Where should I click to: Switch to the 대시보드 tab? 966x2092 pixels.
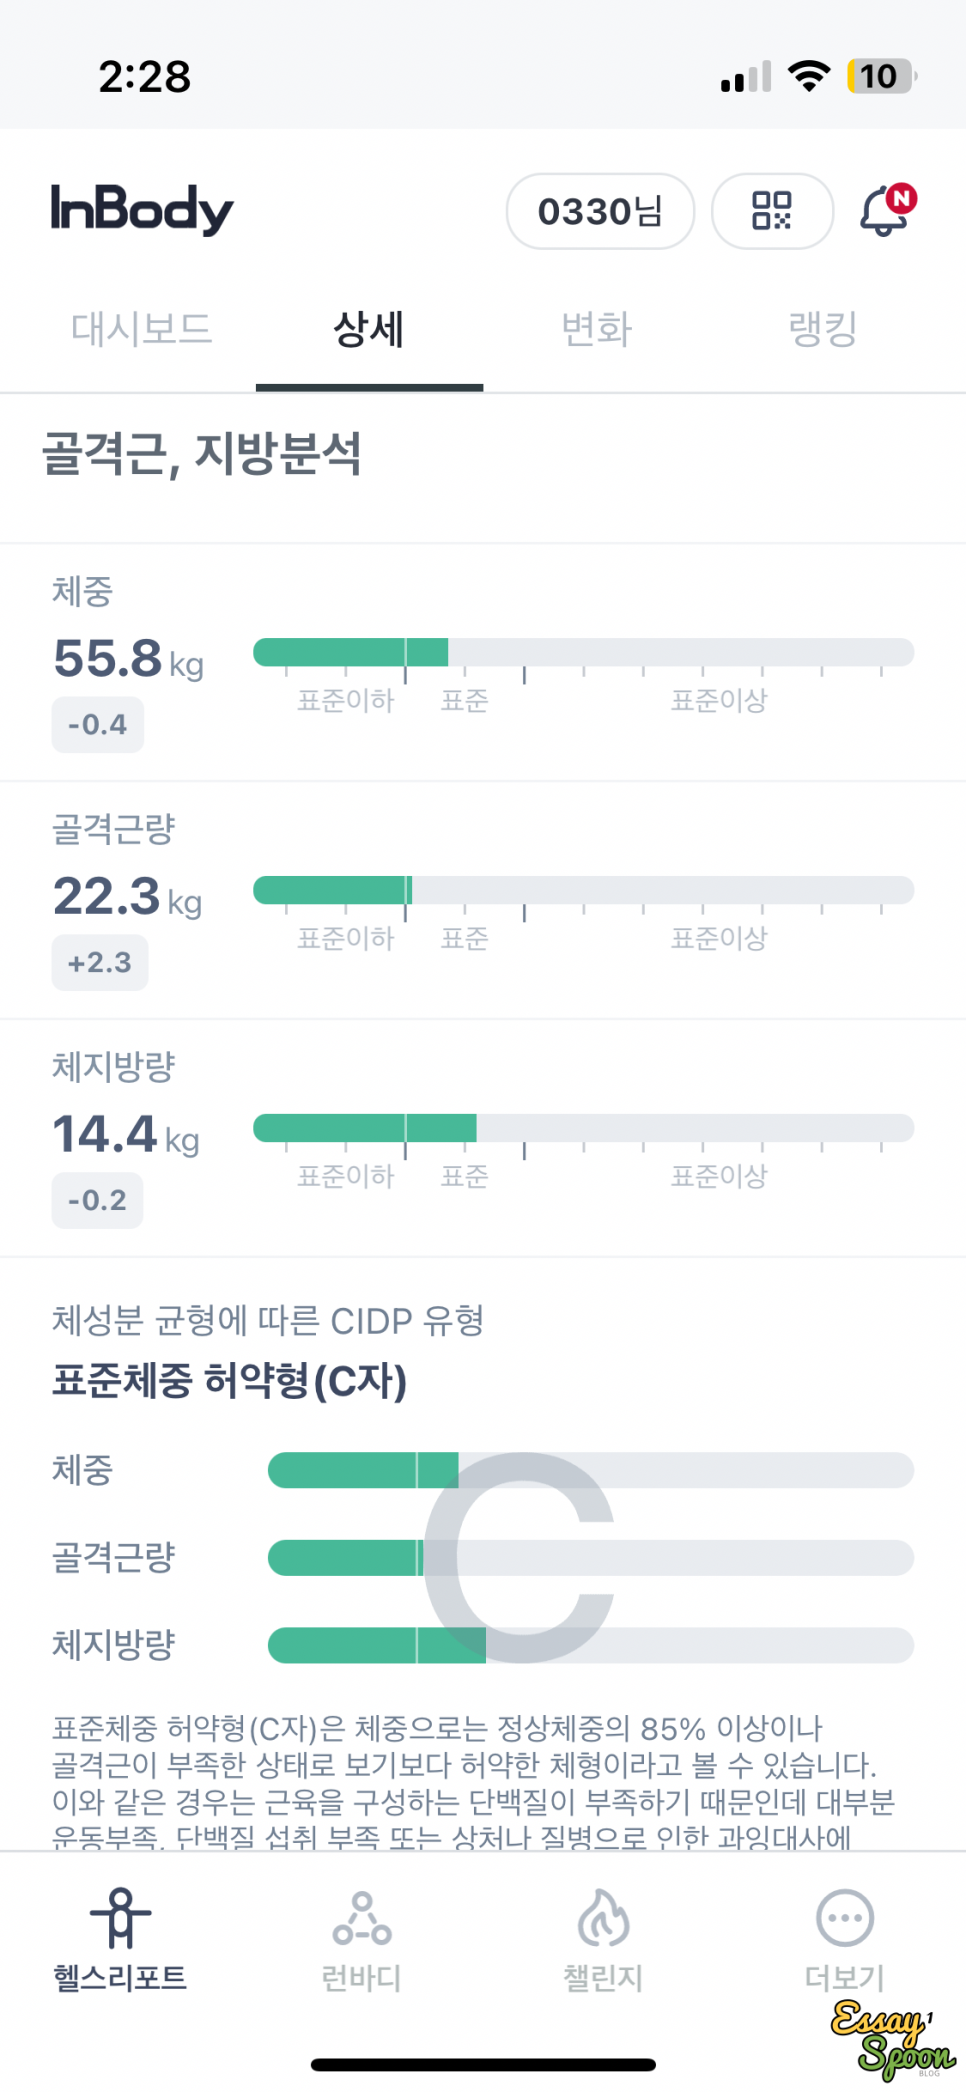(142, 329)
